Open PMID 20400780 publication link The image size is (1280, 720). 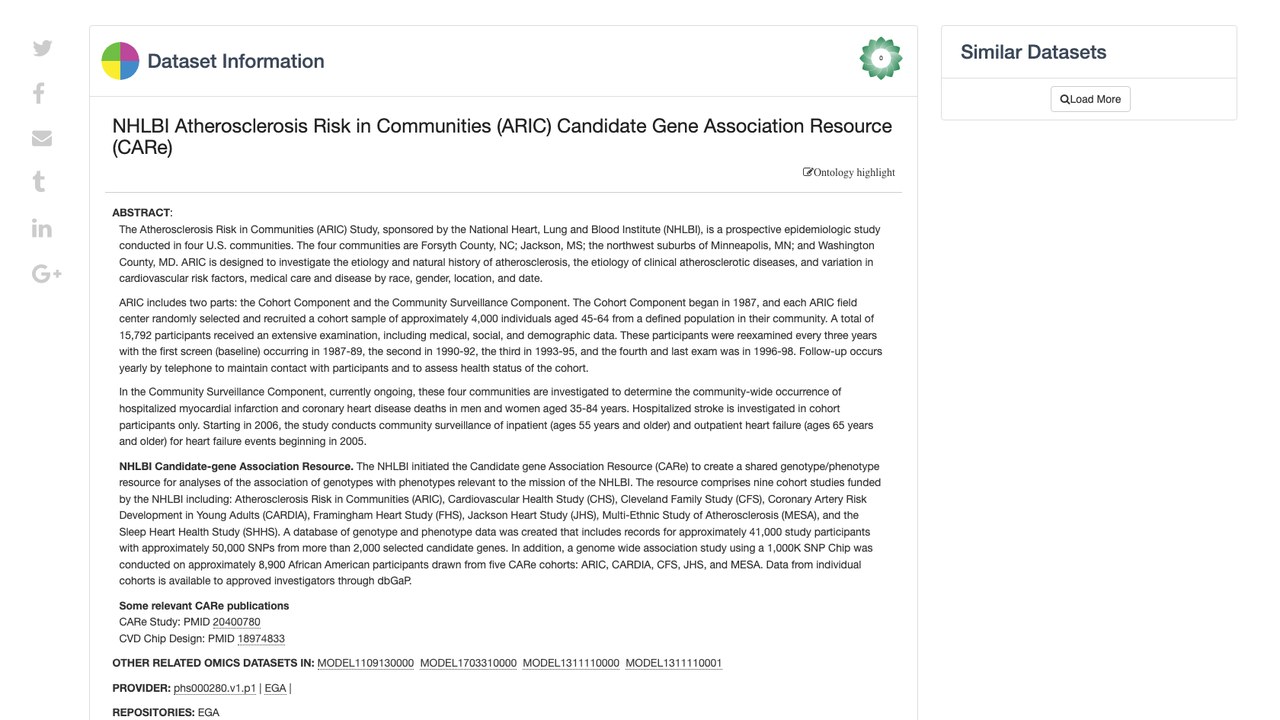pos(236,622)
